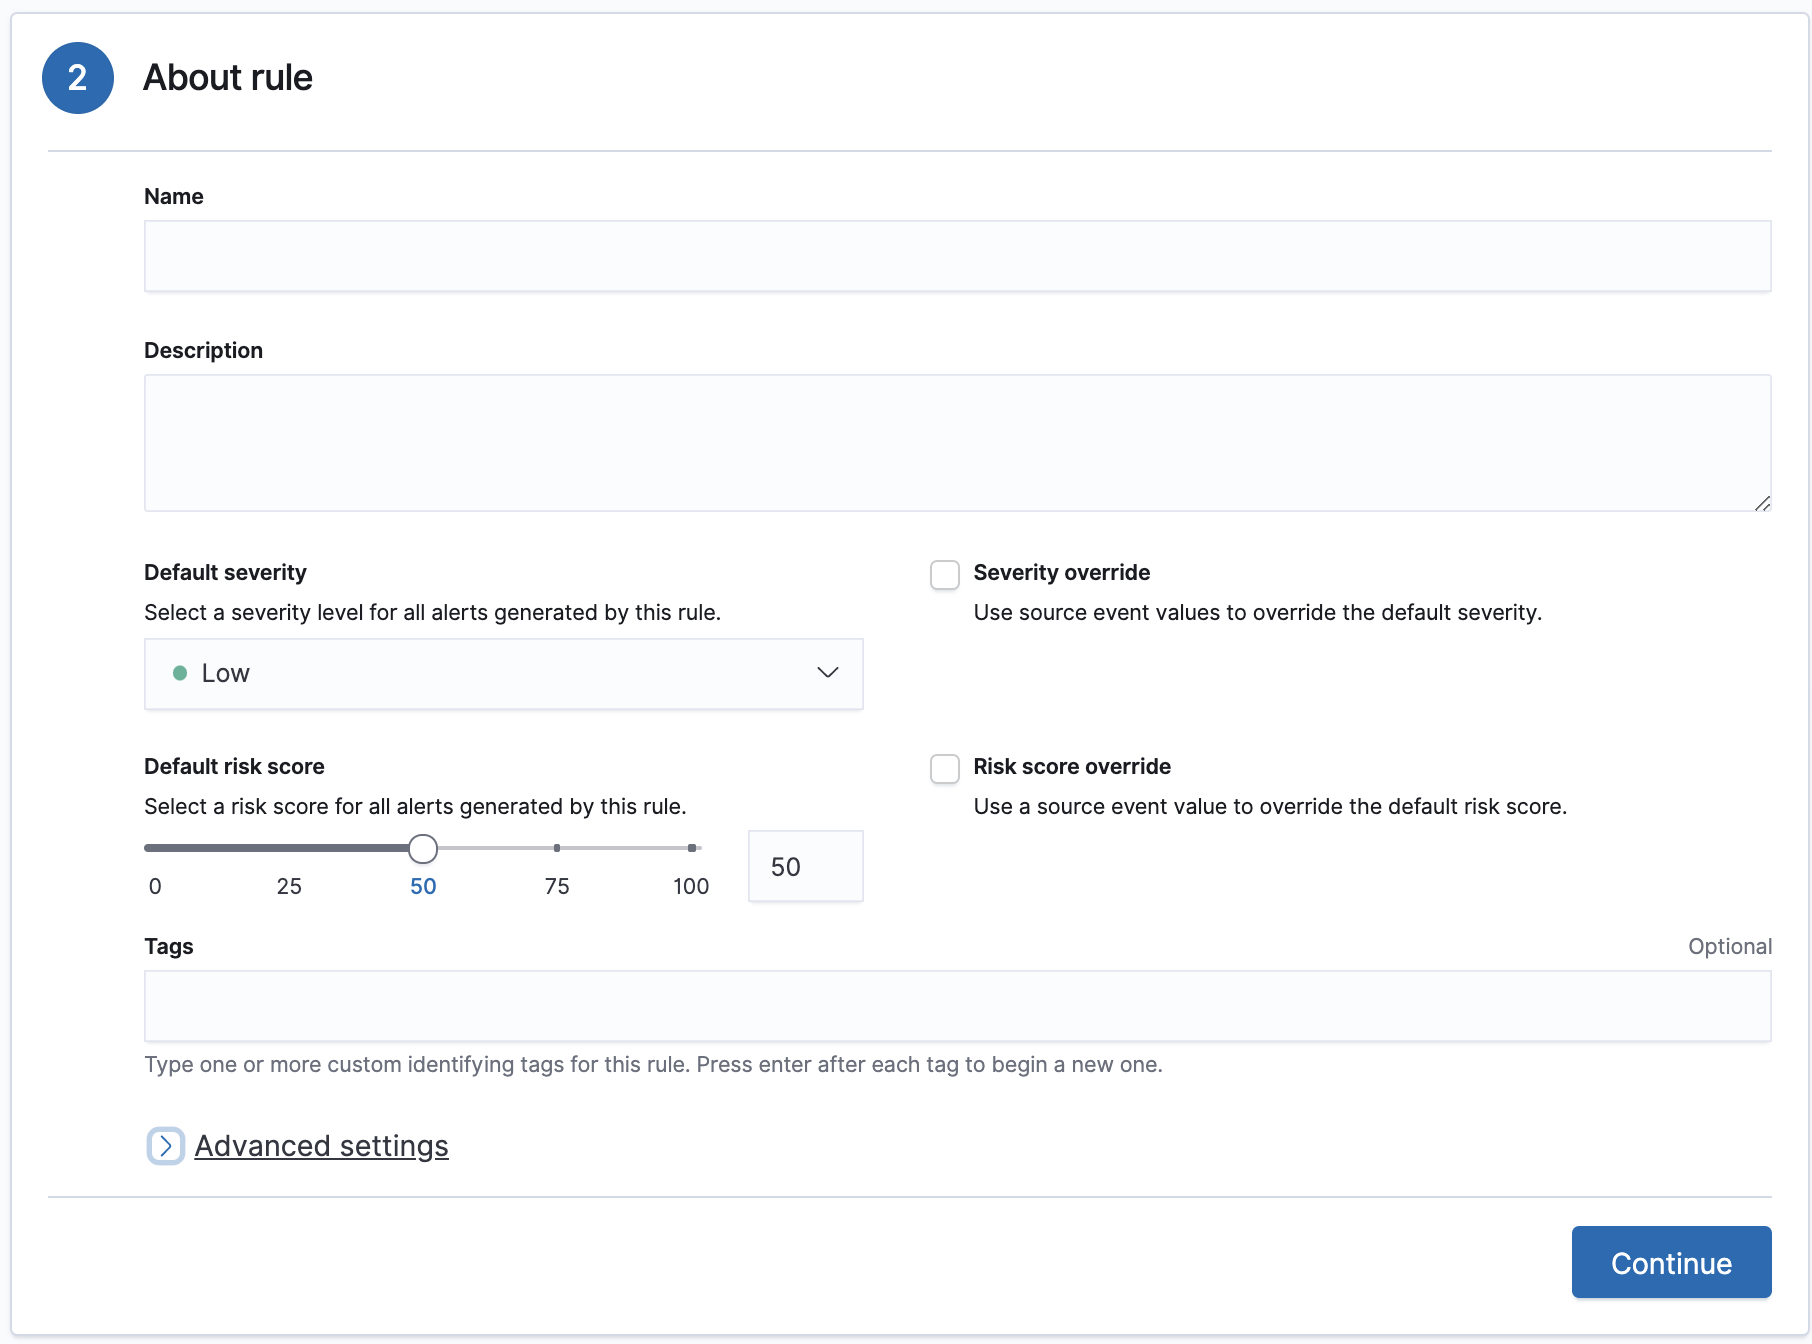Screen dimensions: 1812x1344
Task: Click the textarea resize handle on Description
Action: coord(1763,505)
